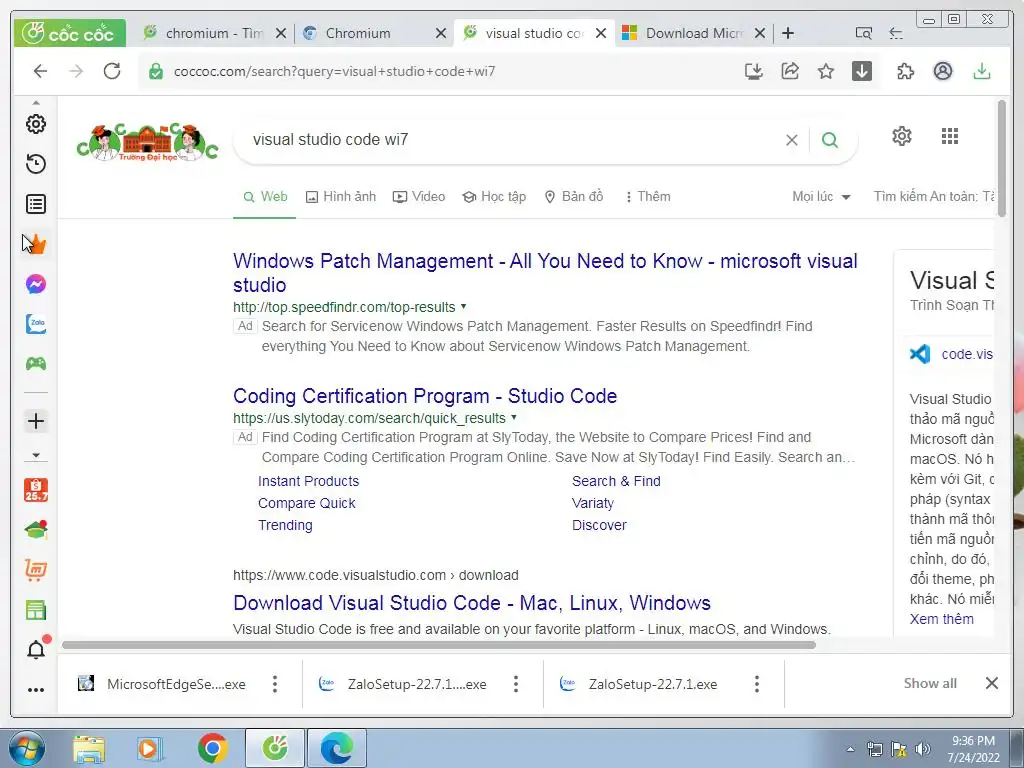Open the apps grid icon on page
Viewport: 1024px width, 768px height.
coord(950,136)
